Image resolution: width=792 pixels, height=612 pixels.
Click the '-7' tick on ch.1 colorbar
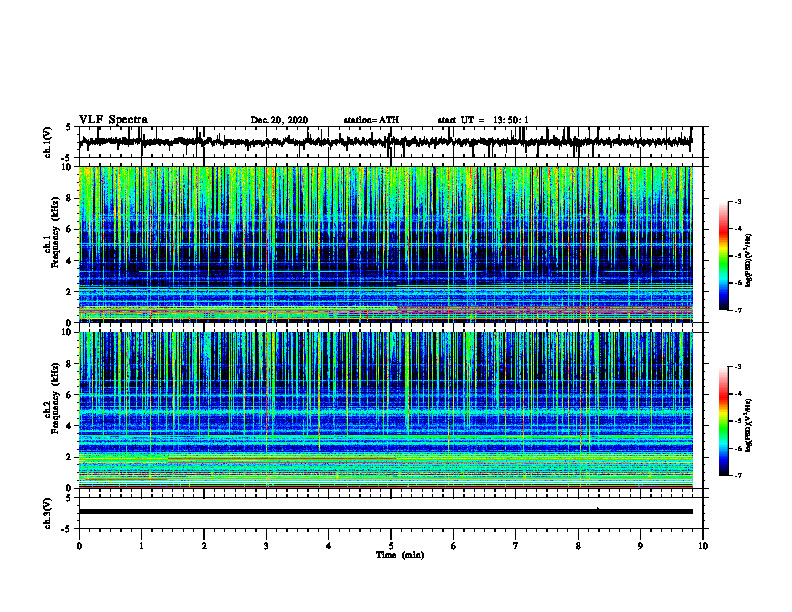(x=738, y=310)
